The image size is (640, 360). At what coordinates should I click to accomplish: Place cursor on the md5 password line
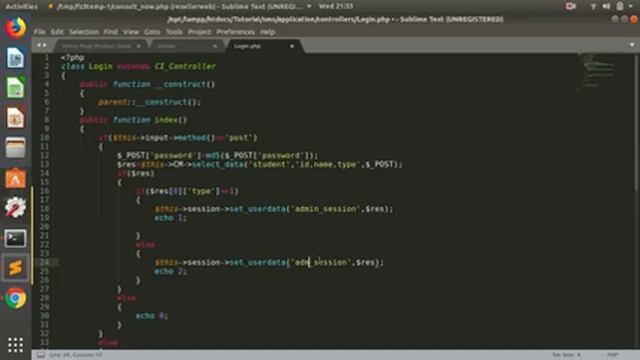(218, 156)
